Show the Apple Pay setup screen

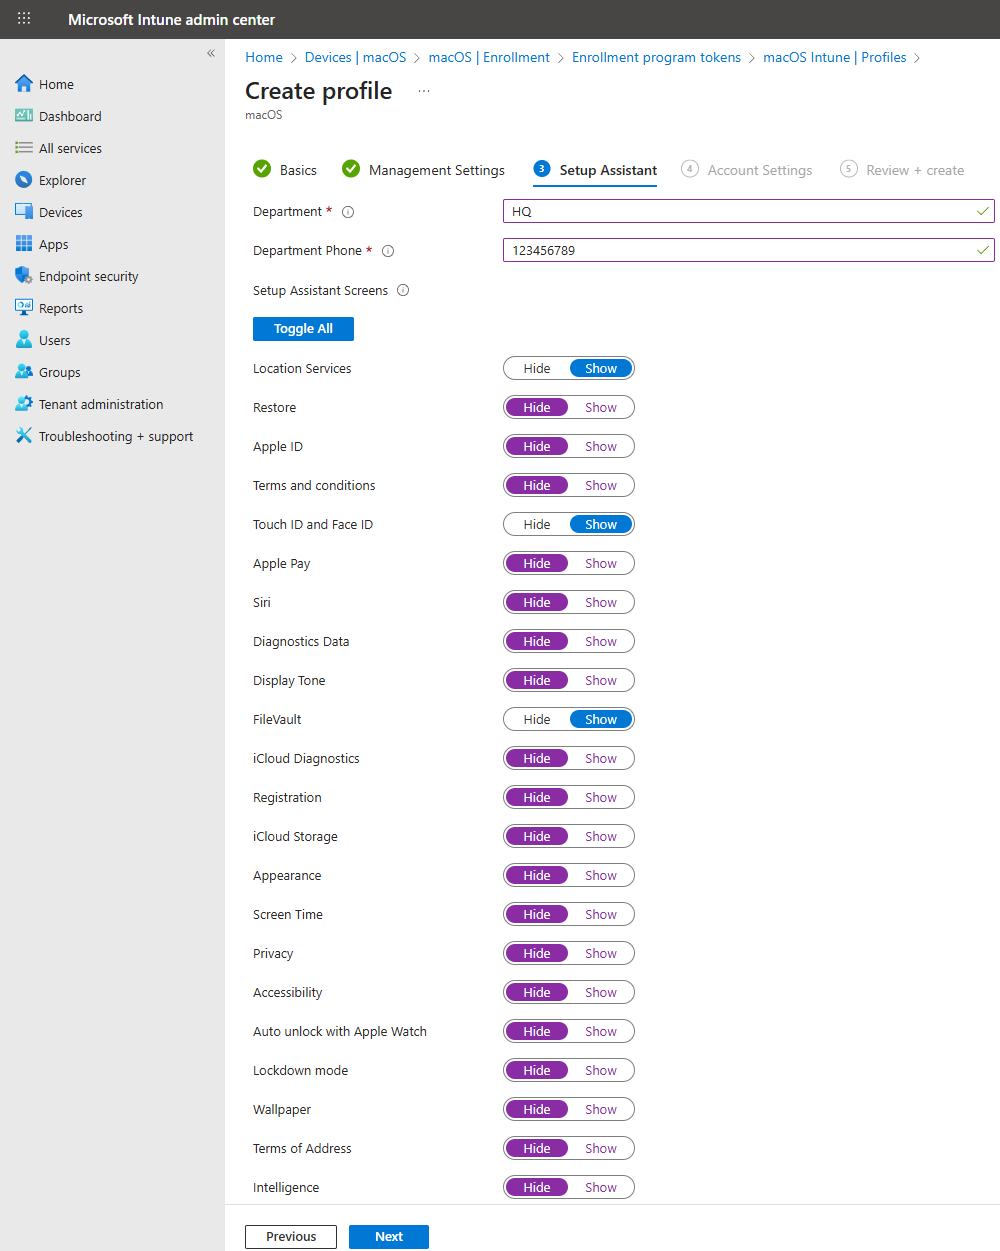pos(601,563)
